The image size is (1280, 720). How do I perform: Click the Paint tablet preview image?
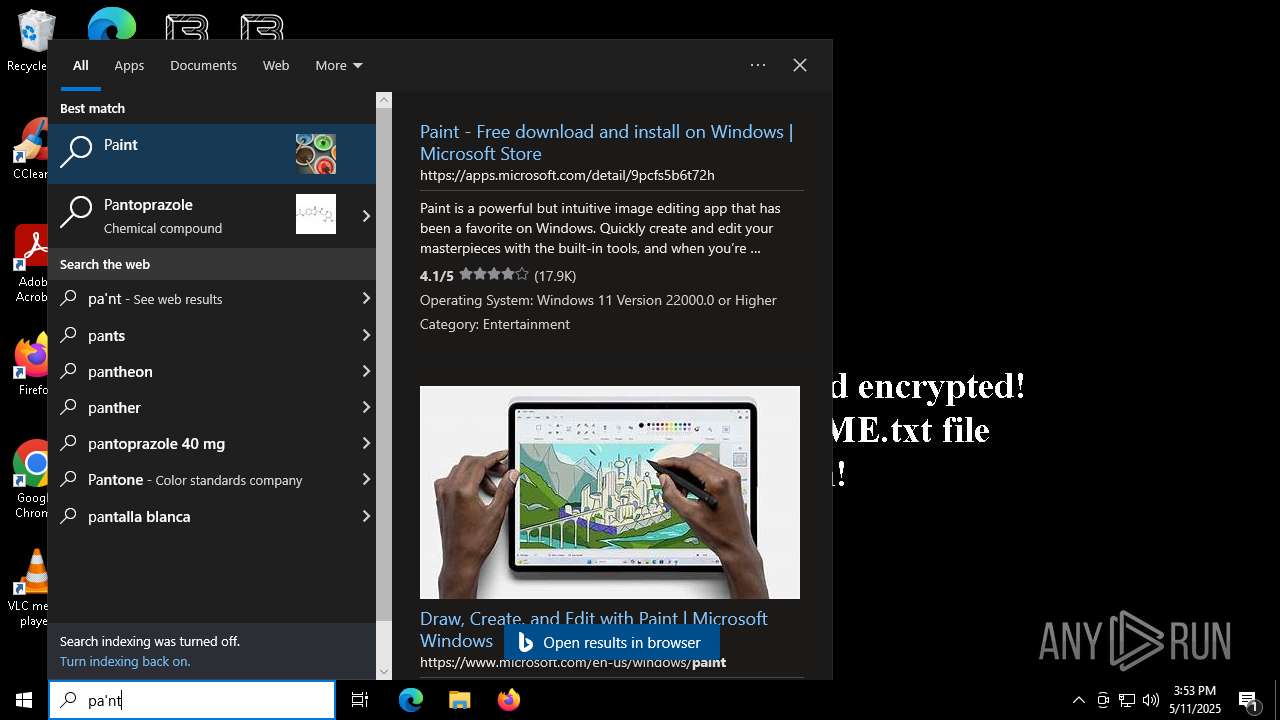pos(610,492)
